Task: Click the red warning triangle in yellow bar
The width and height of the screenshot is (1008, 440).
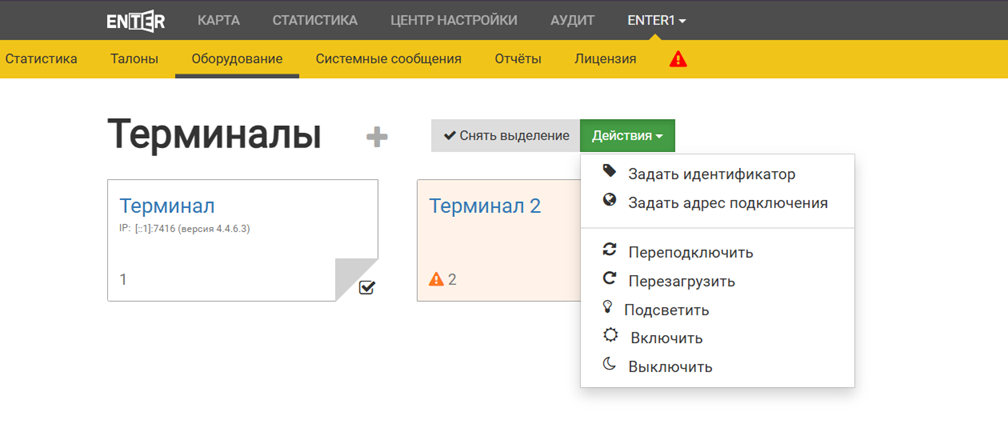Action: [x=678, y=59]
